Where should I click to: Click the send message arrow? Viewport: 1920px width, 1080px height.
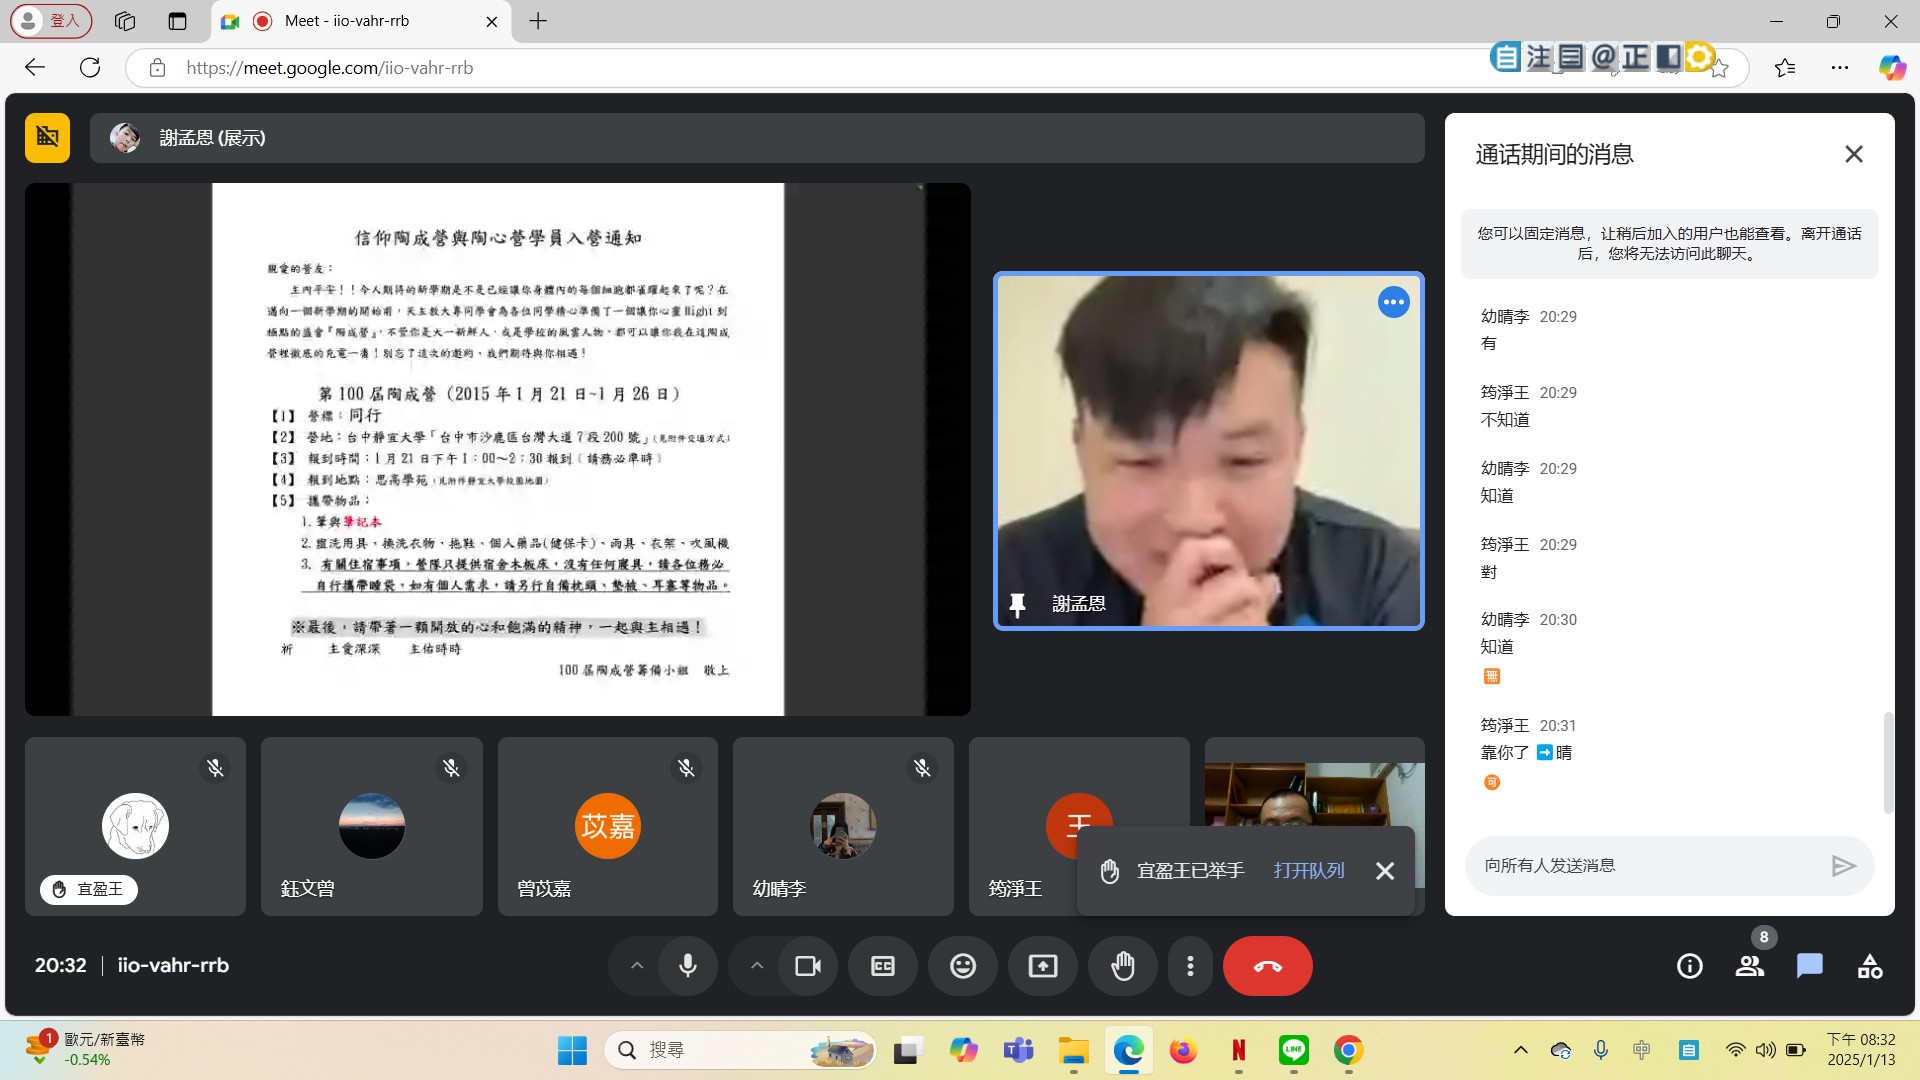(1843, 866)
